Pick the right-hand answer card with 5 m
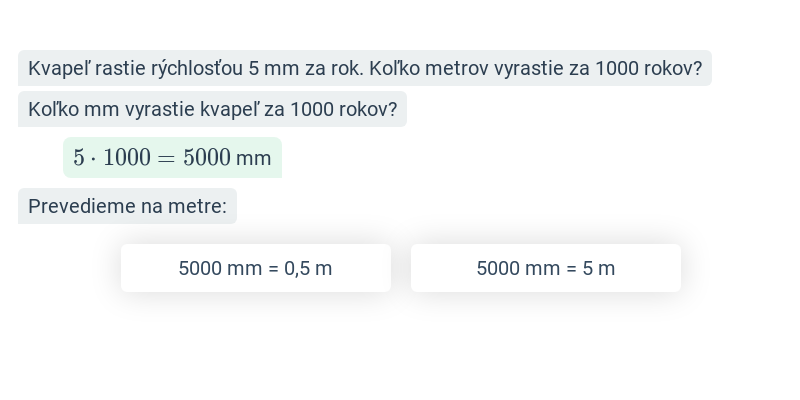 [x=545, y=268]
